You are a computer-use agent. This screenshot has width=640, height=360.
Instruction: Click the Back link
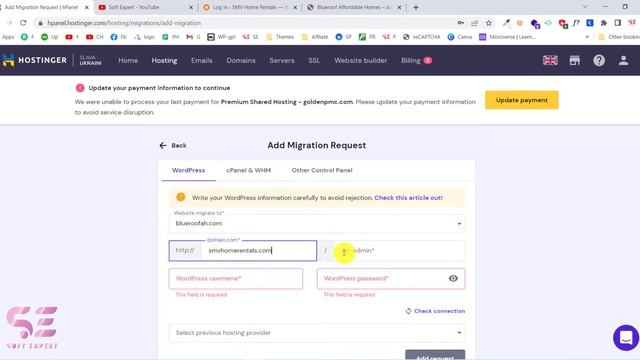[x=179, y=145]
